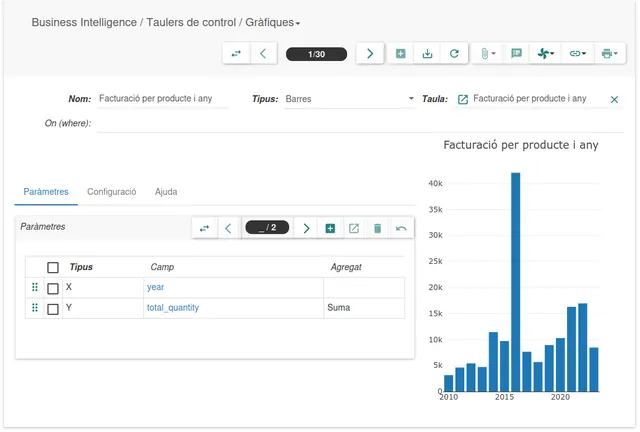The width and height of the screenshot is (640, 432).
Task: Delete selected parameter with trash icon
Action: coord(377,228)
